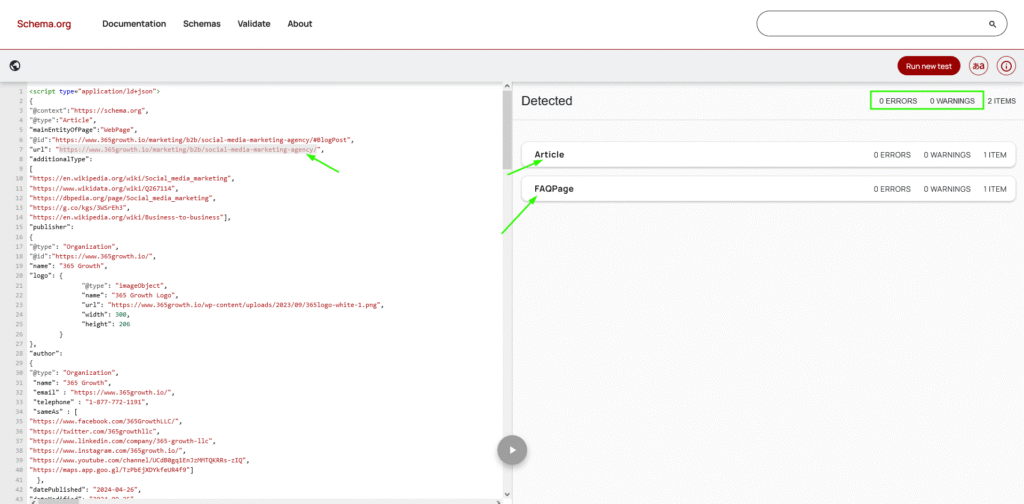1024x504 pixels.
Task: Click the wikipedia Business-to-business line
Action: tap(130, 217)
